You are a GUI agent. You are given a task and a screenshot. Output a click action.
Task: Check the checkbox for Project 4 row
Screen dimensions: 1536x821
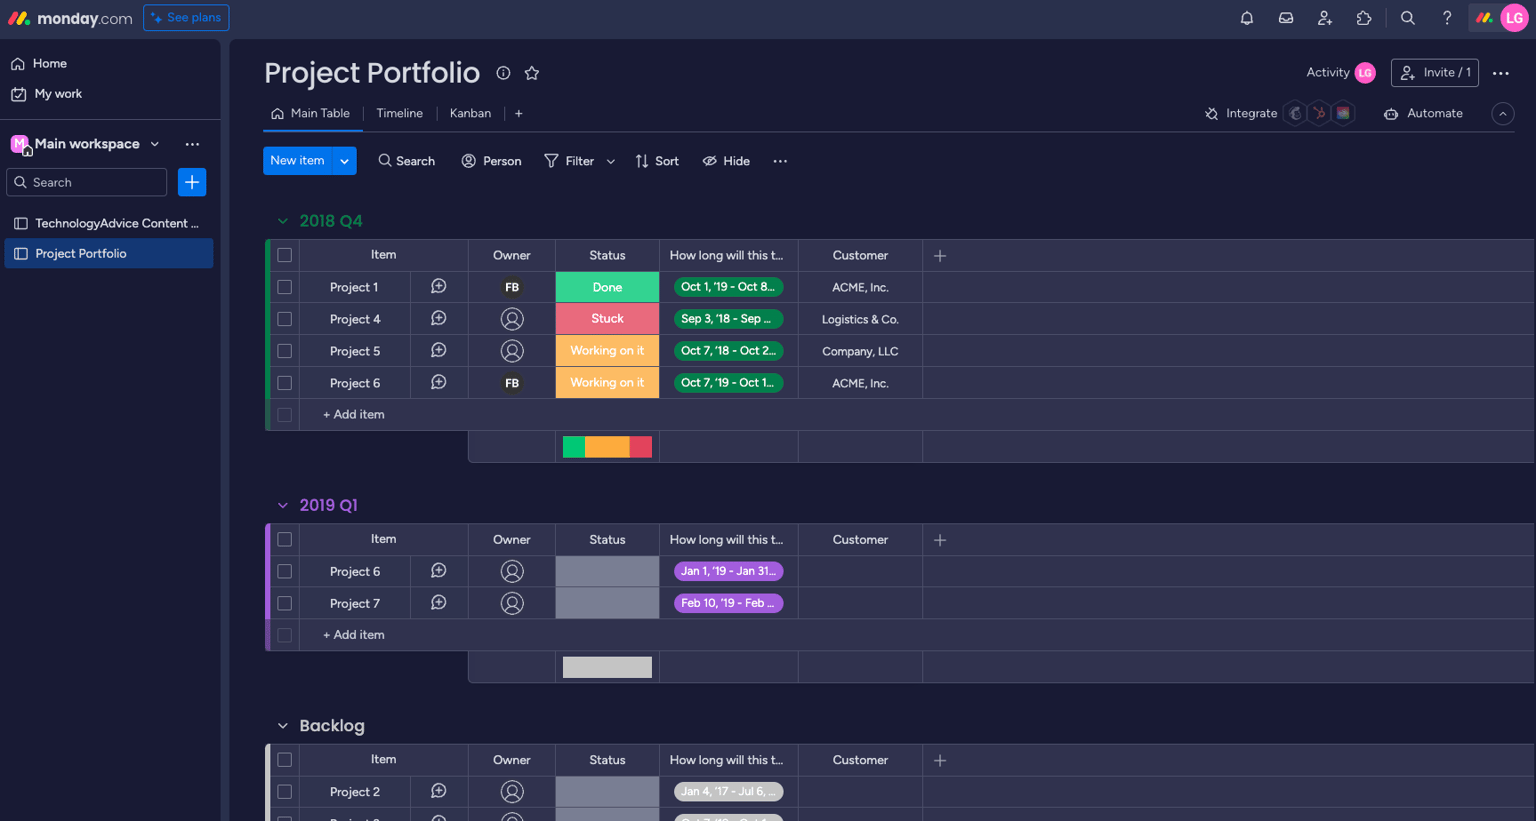tap(285, 318)
